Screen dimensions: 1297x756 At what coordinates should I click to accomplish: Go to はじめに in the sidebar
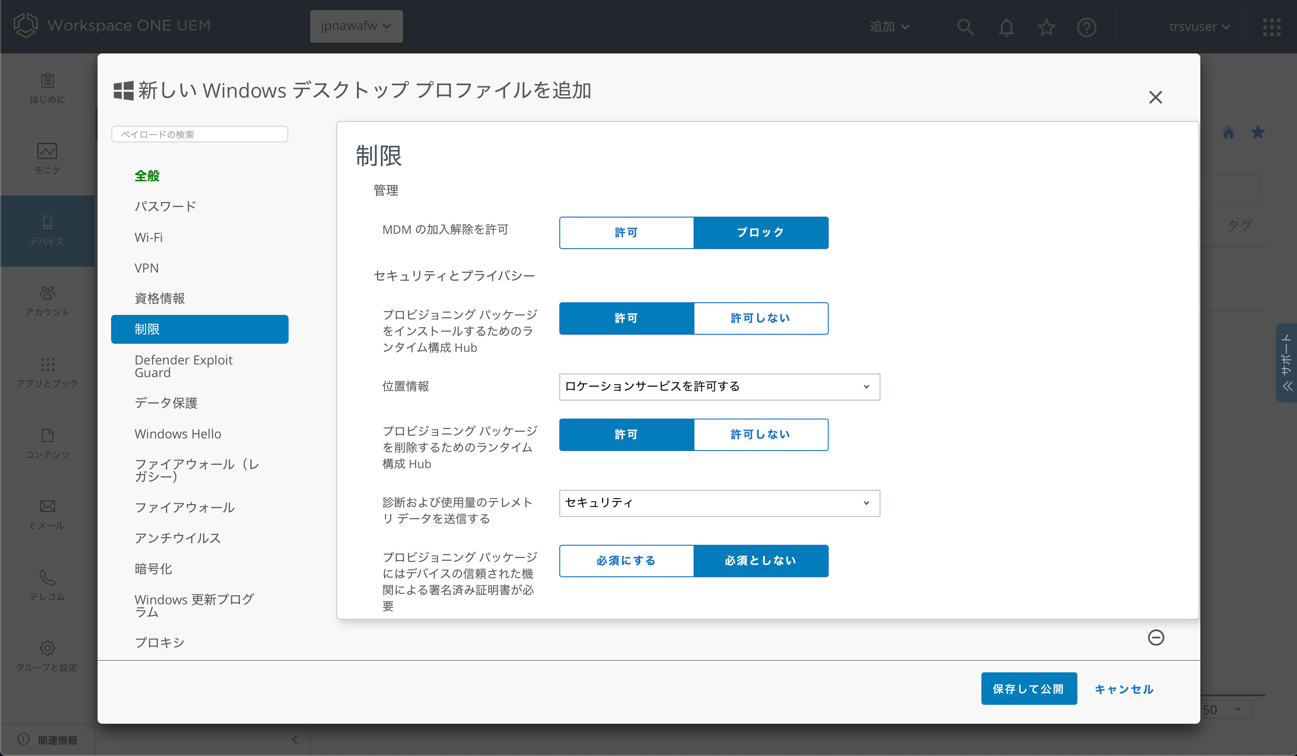[x=47, y=89]
